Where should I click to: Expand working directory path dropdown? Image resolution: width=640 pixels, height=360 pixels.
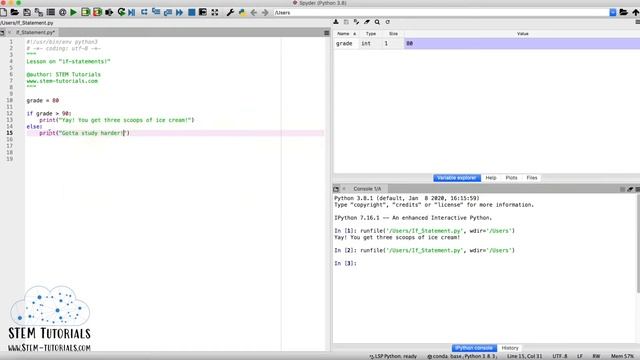[x=613, y=13]
